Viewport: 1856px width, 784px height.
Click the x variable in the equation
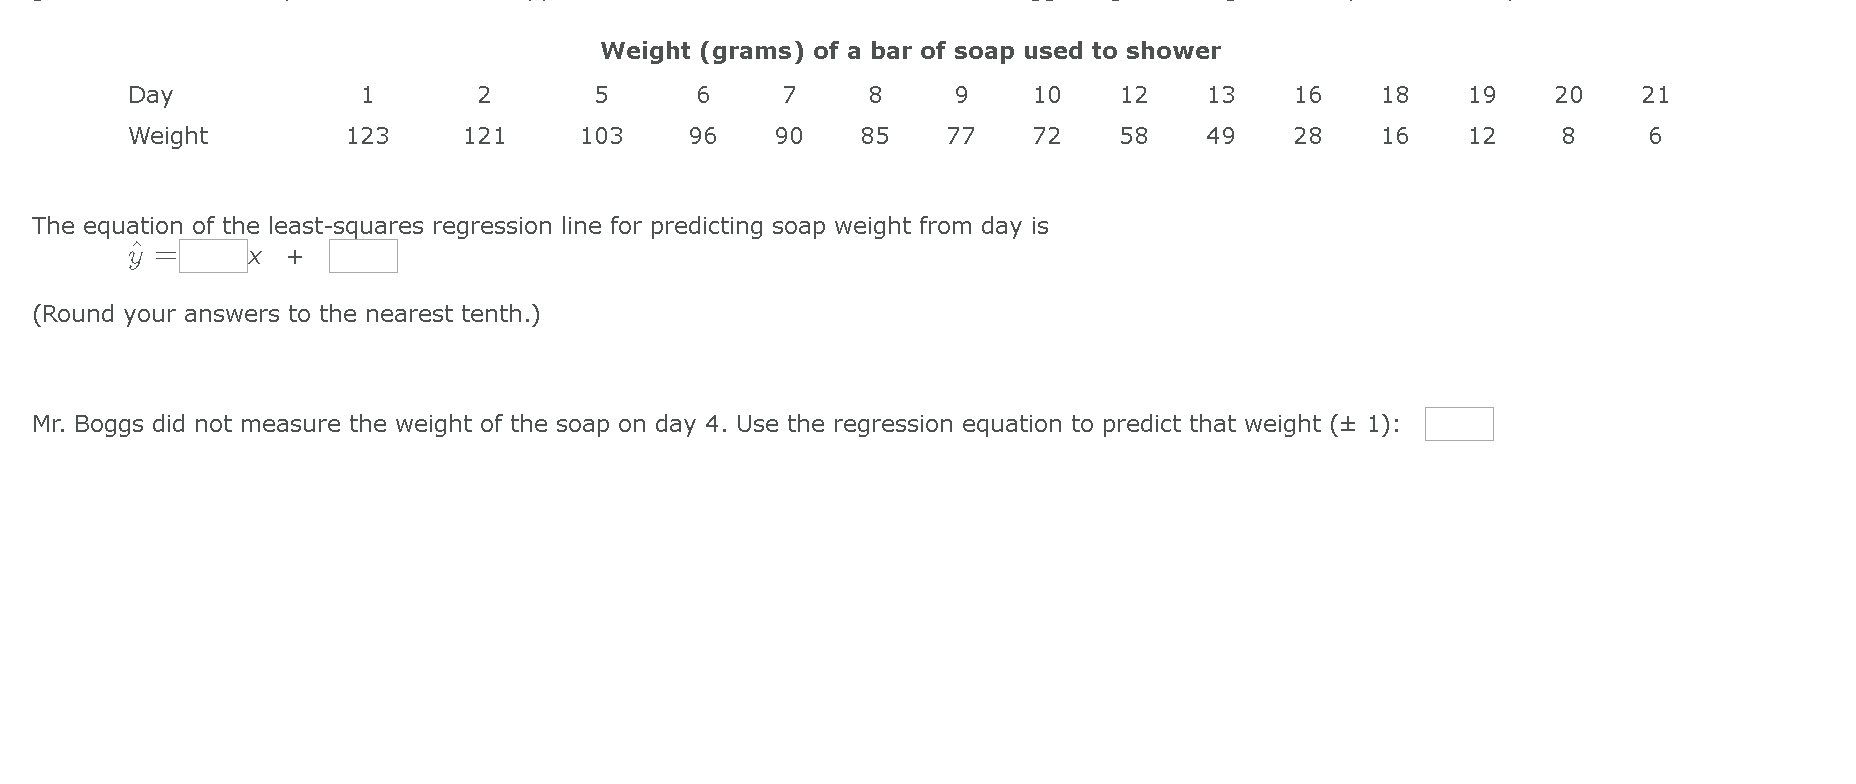point(253,257)
